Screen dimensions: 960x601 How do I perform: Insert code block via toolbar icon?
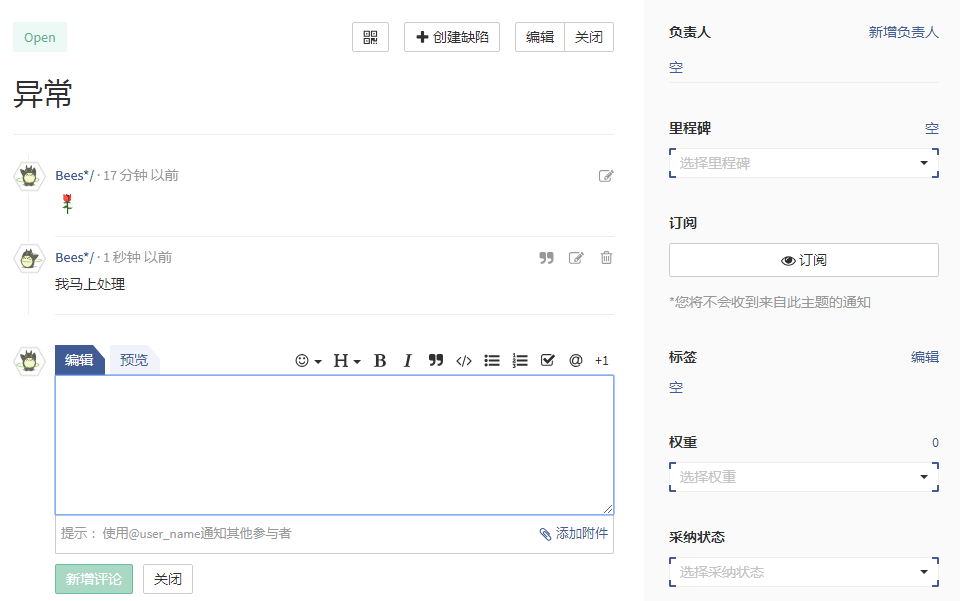(464, 361)
